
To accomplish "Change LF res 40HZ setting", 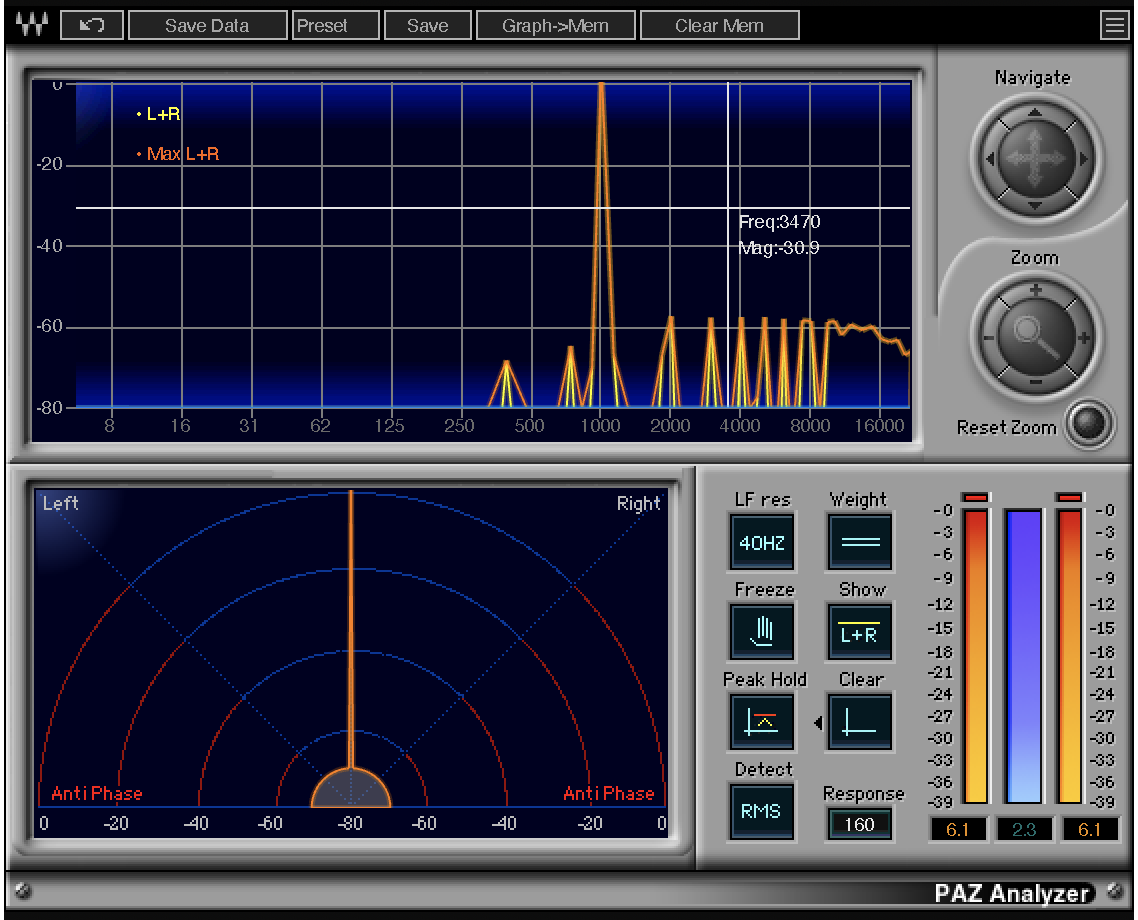I will click(x=762, y=542).
